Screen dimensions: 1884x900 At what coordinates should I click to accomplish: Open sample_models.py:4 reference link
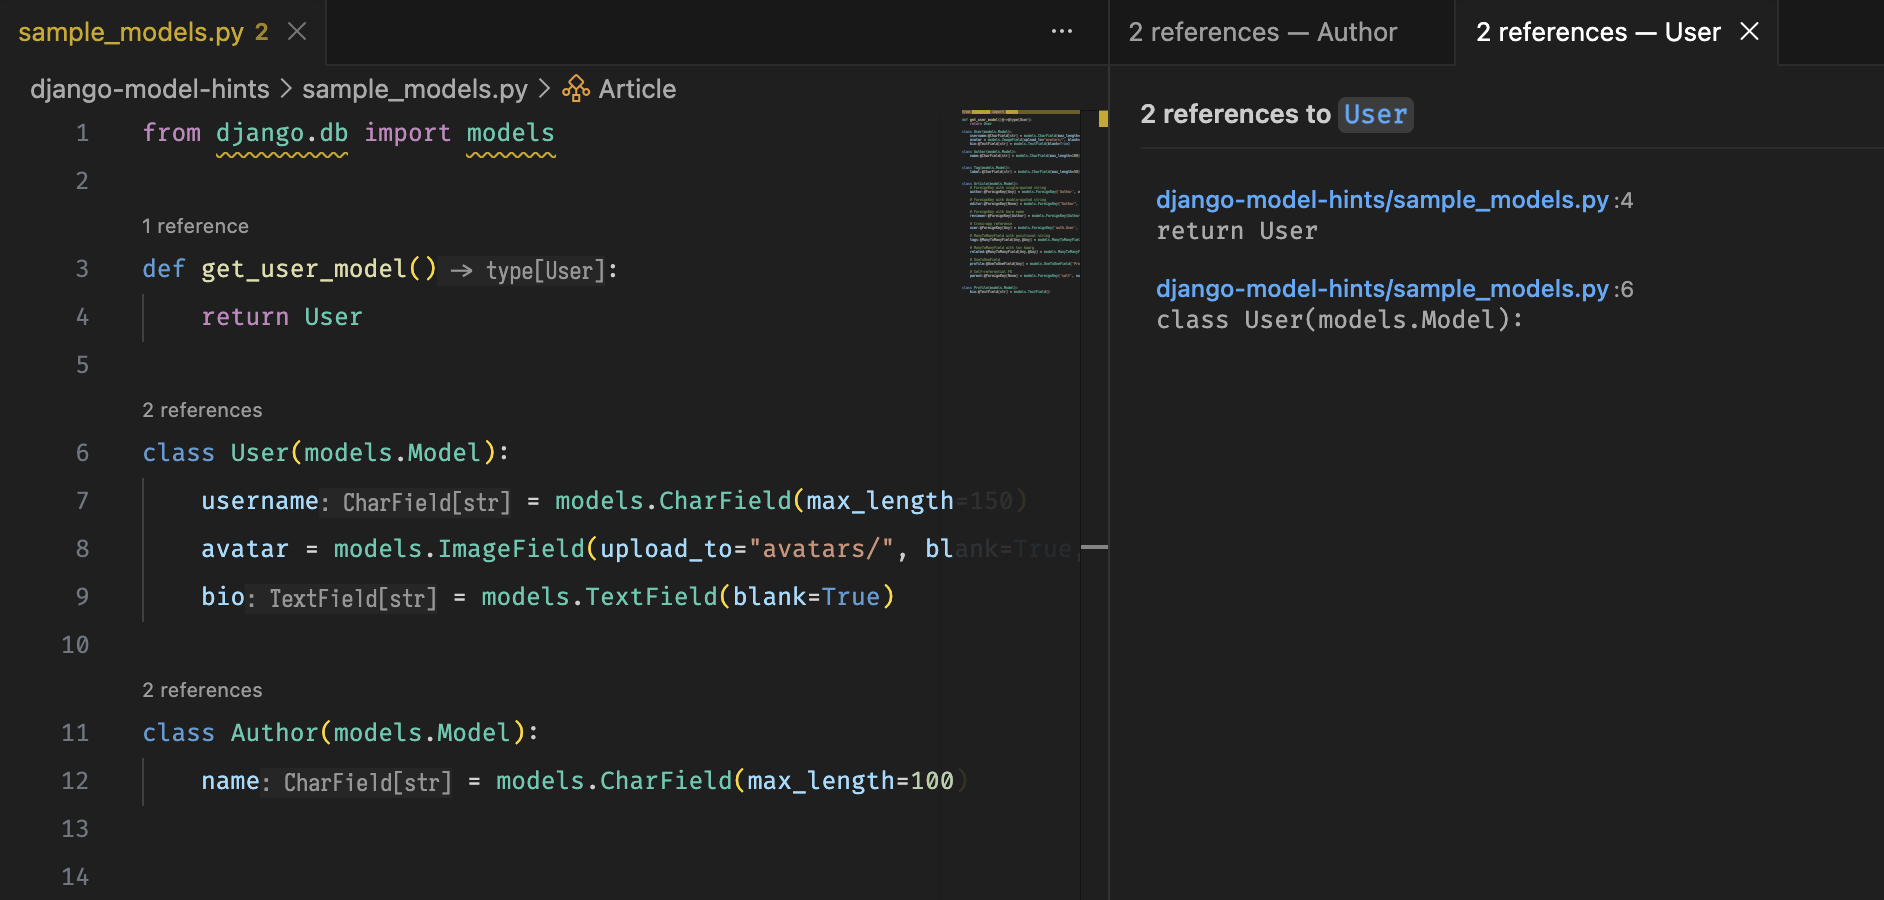pyautogui.click(x=1394, y=200)
